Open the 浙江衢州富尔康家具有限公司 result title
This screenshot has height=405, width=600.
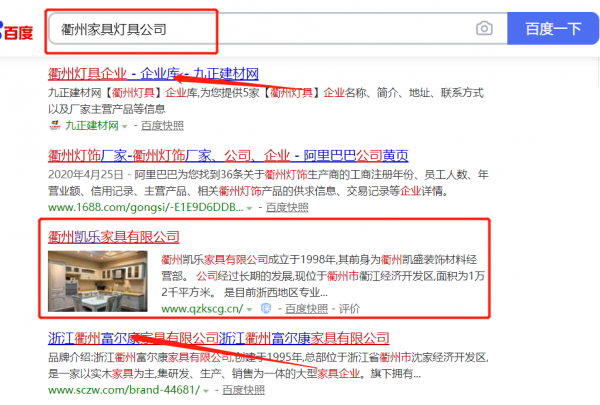tap(218, 338)
